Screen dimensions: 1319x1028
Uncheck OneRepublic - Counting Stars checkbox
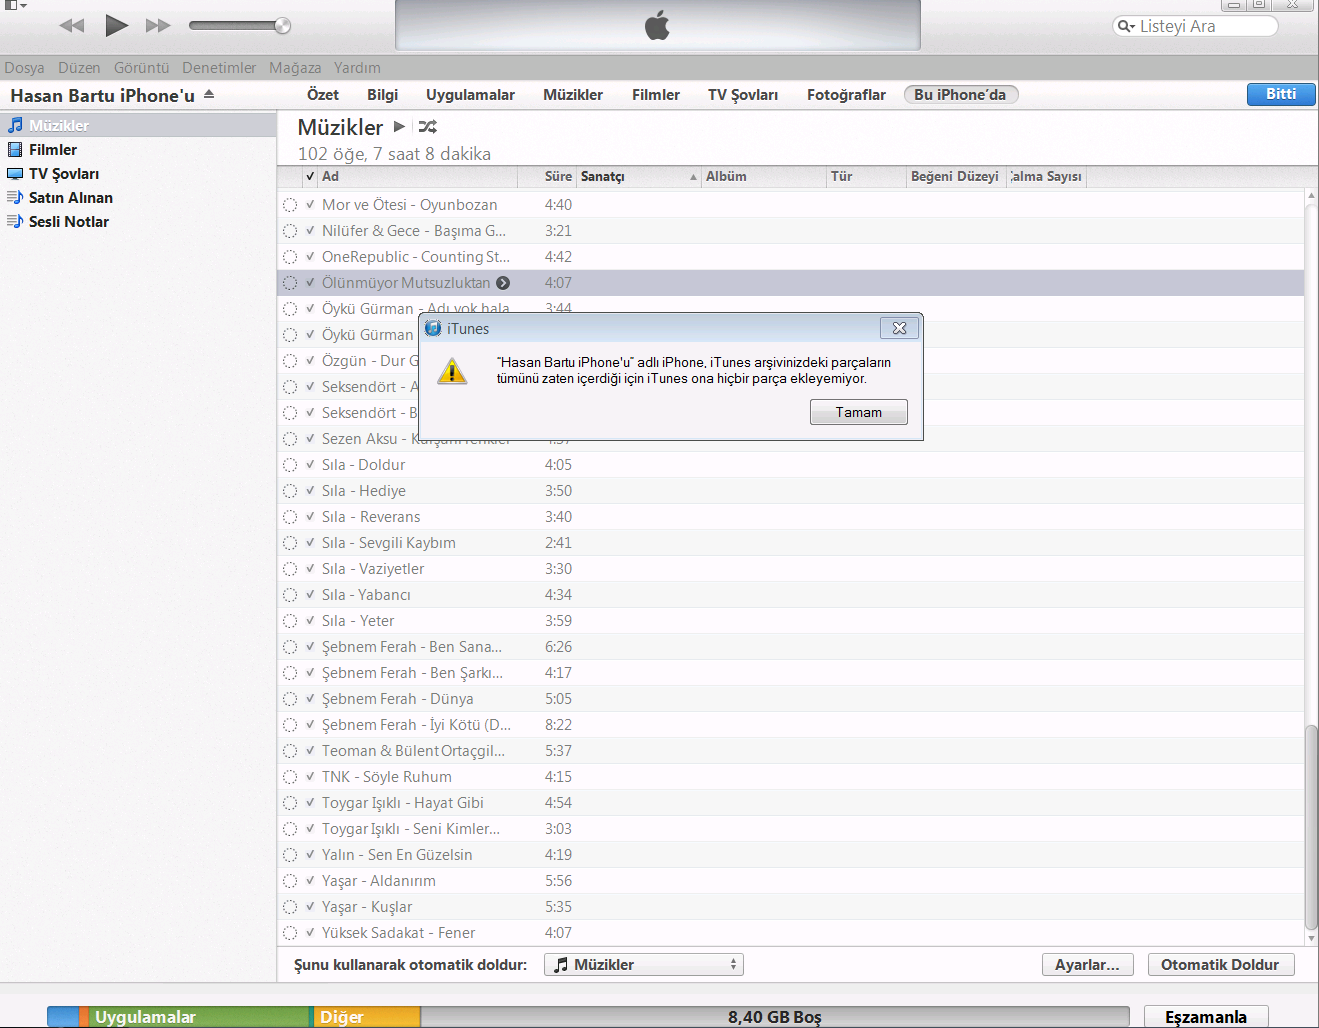coord(310,256)
